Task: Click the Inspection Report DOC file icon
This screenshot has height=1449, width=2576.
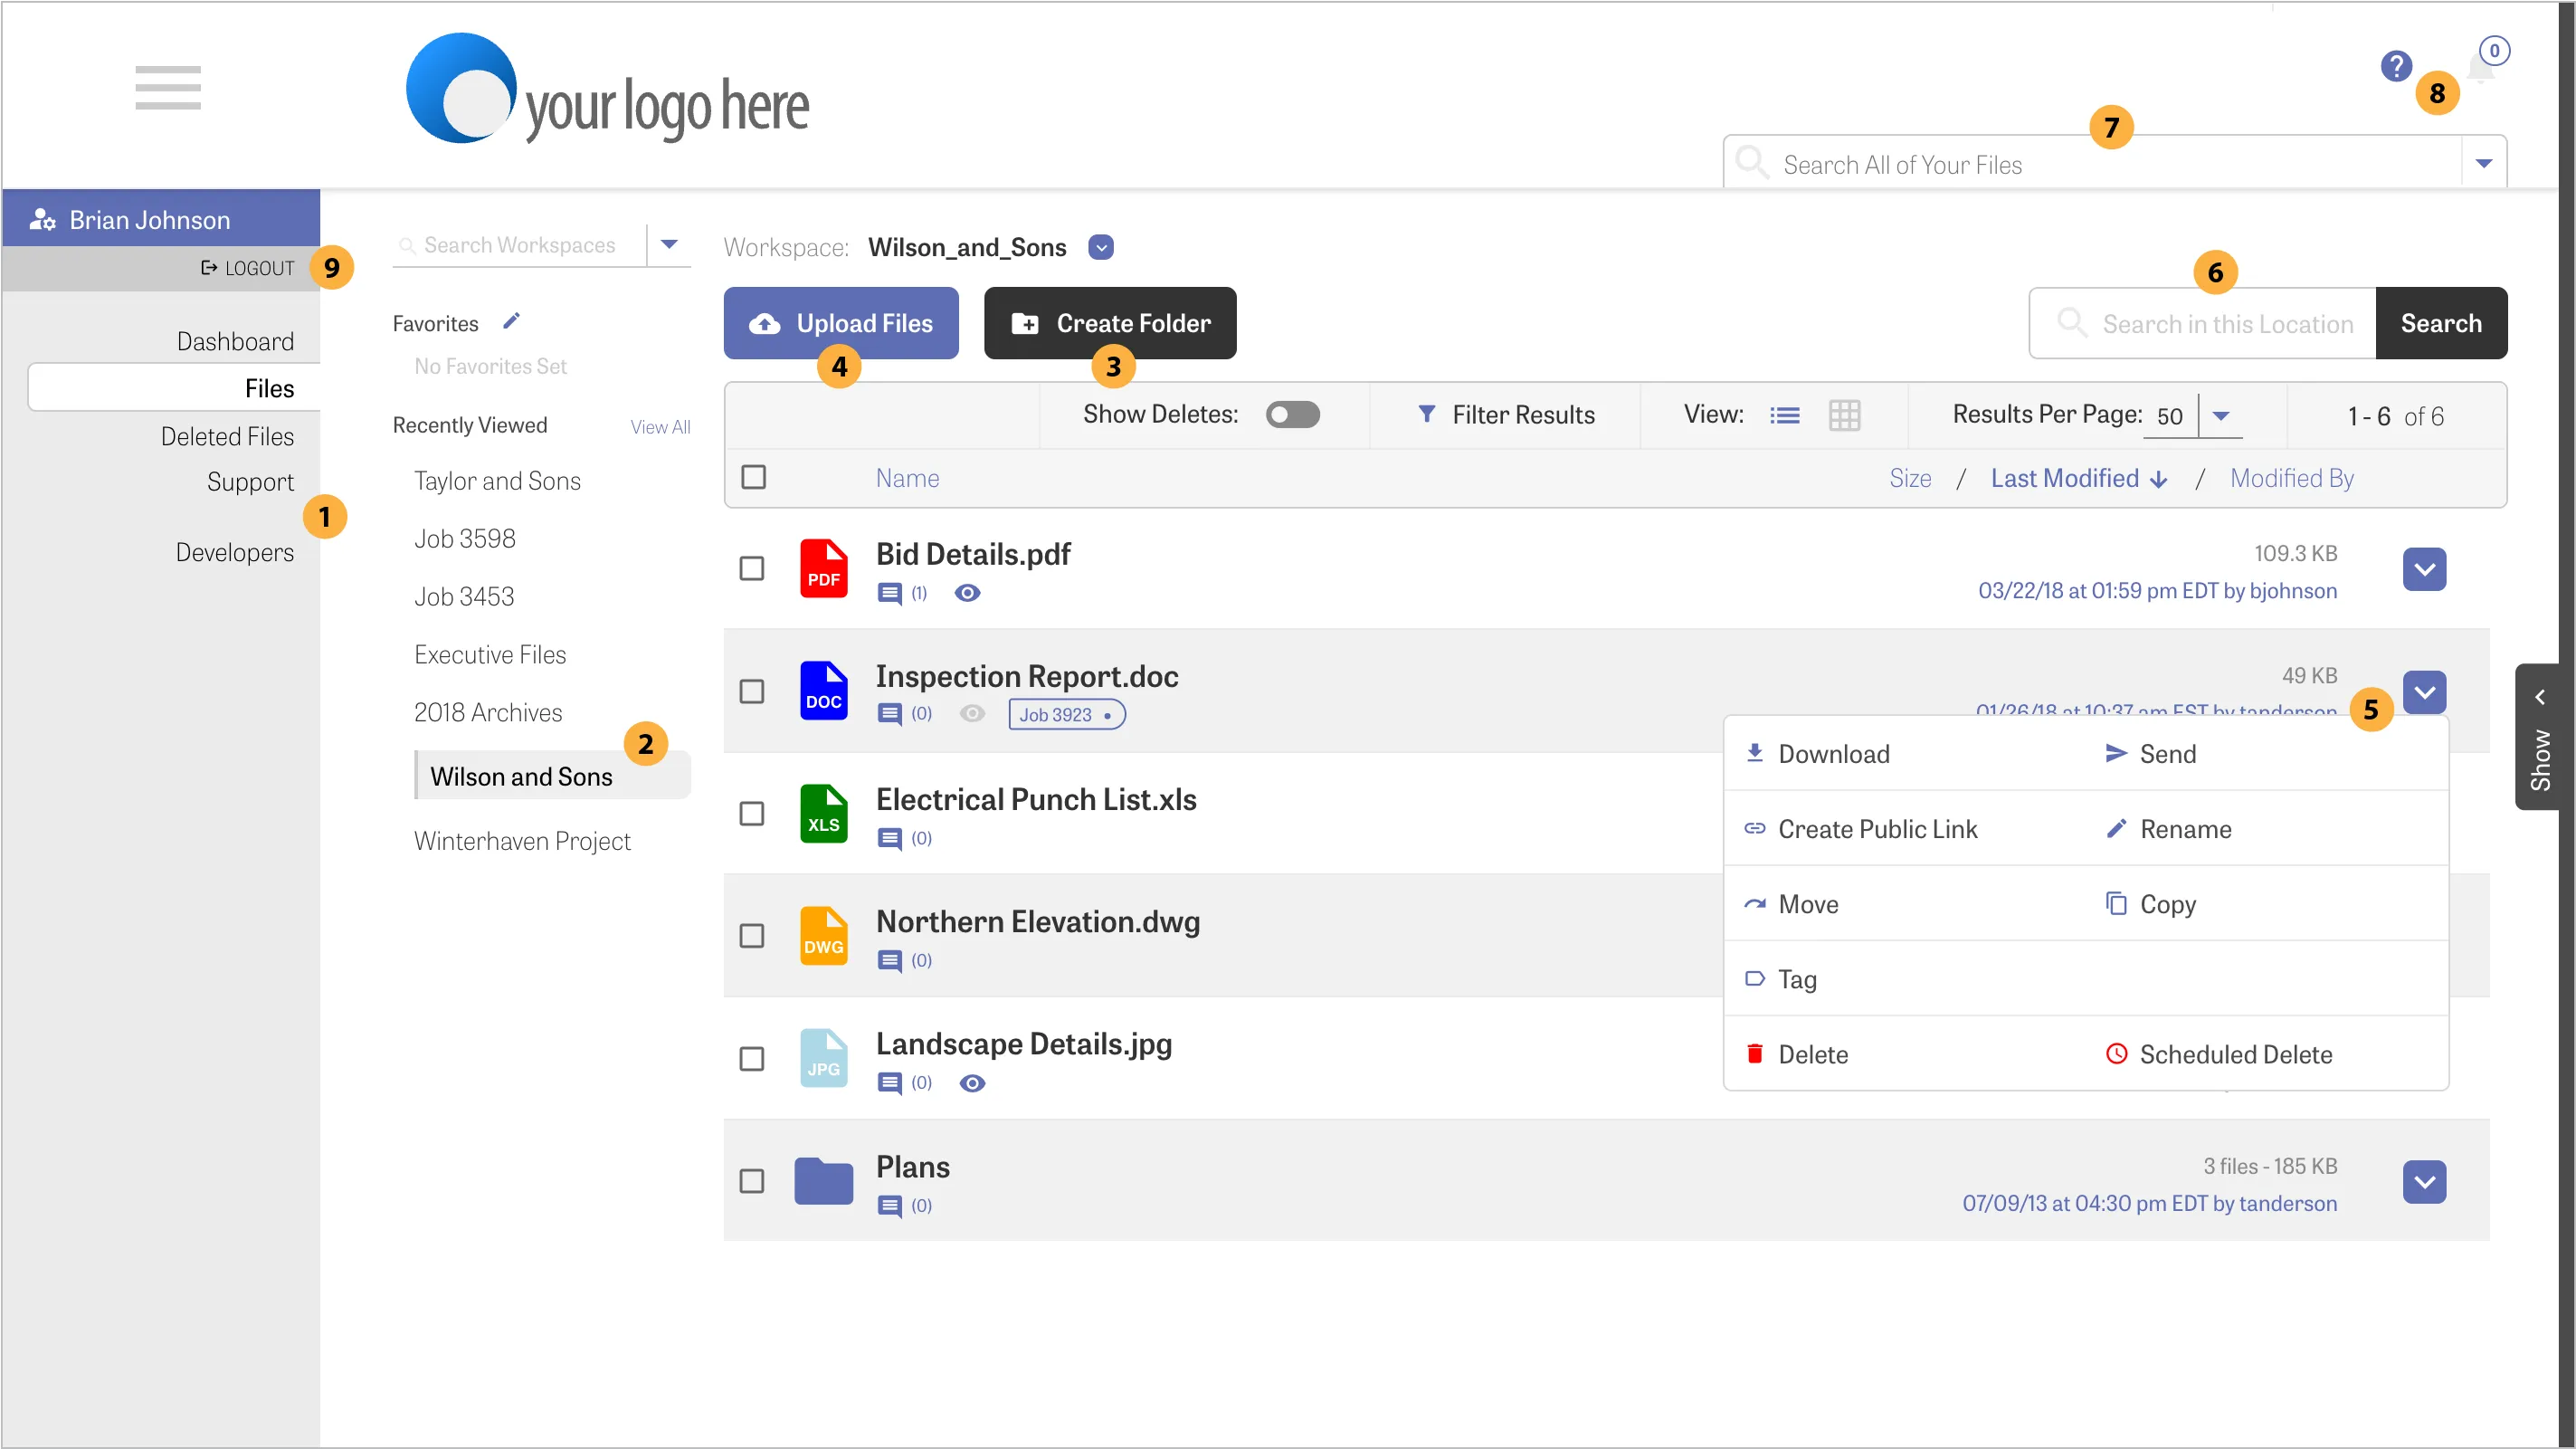Action: tap(823, 691)
